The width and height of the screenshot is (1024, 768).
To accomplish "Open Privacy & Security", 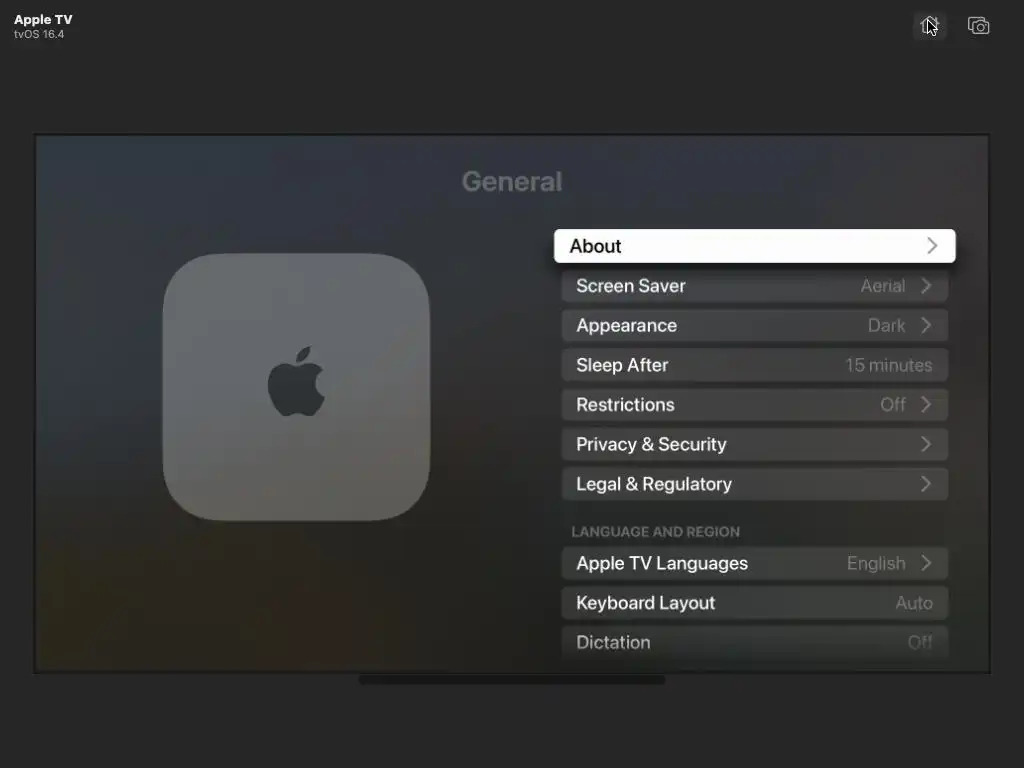I will pyautogui.click(x=754, y=445).
